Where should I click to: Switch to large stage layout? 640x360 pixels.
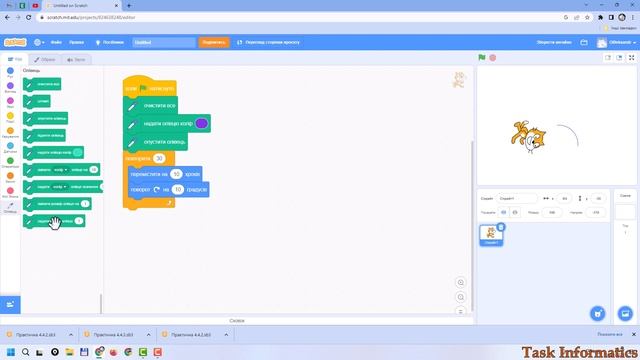coord(619,58)
